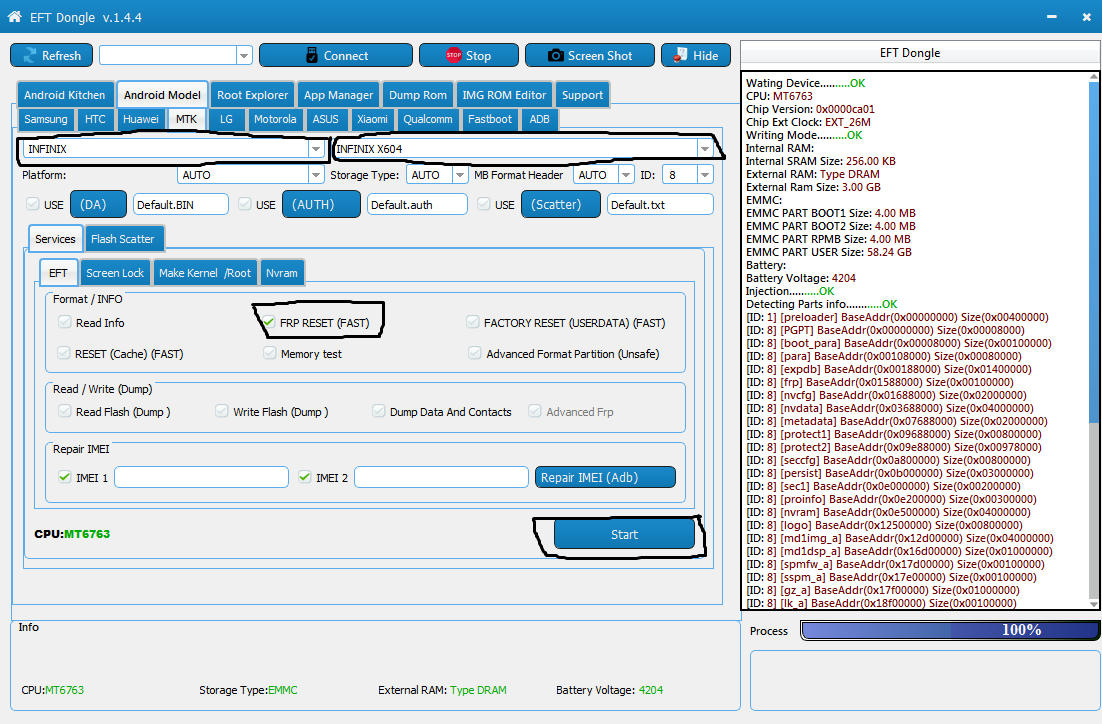
Task: Click the (AUTH) button
Action: coord(321,205)
